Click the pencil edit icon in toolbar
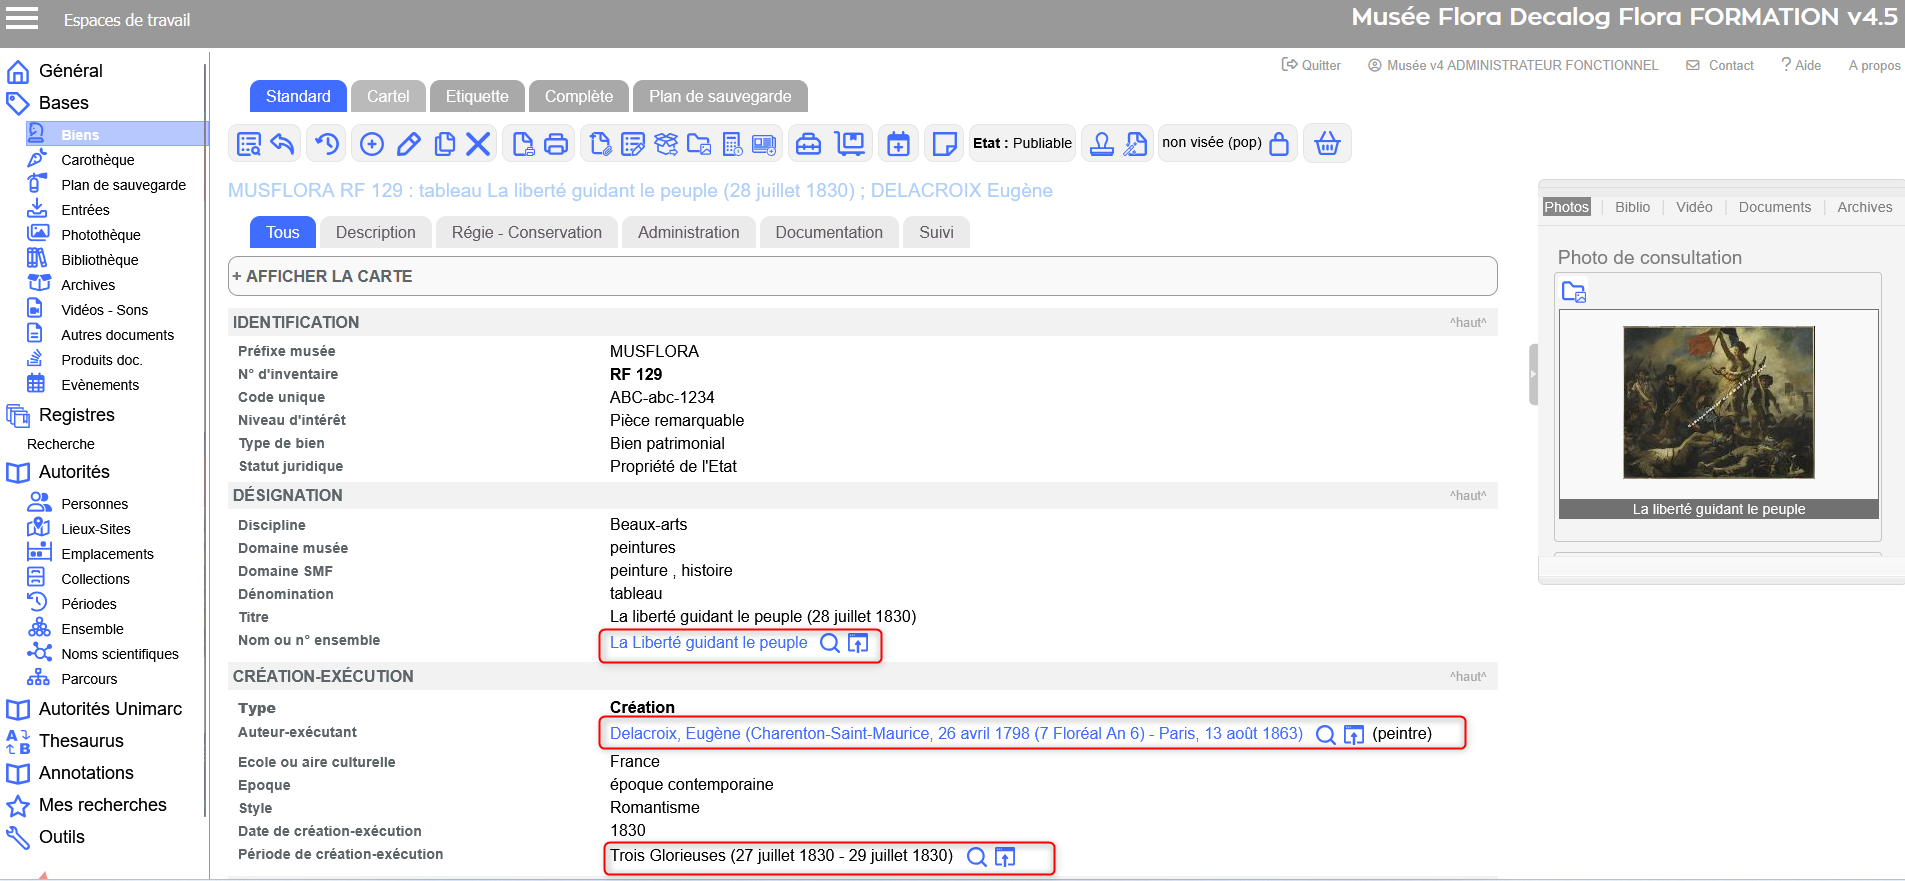This screenshot has height=881, width=1905. click(408, 144)
